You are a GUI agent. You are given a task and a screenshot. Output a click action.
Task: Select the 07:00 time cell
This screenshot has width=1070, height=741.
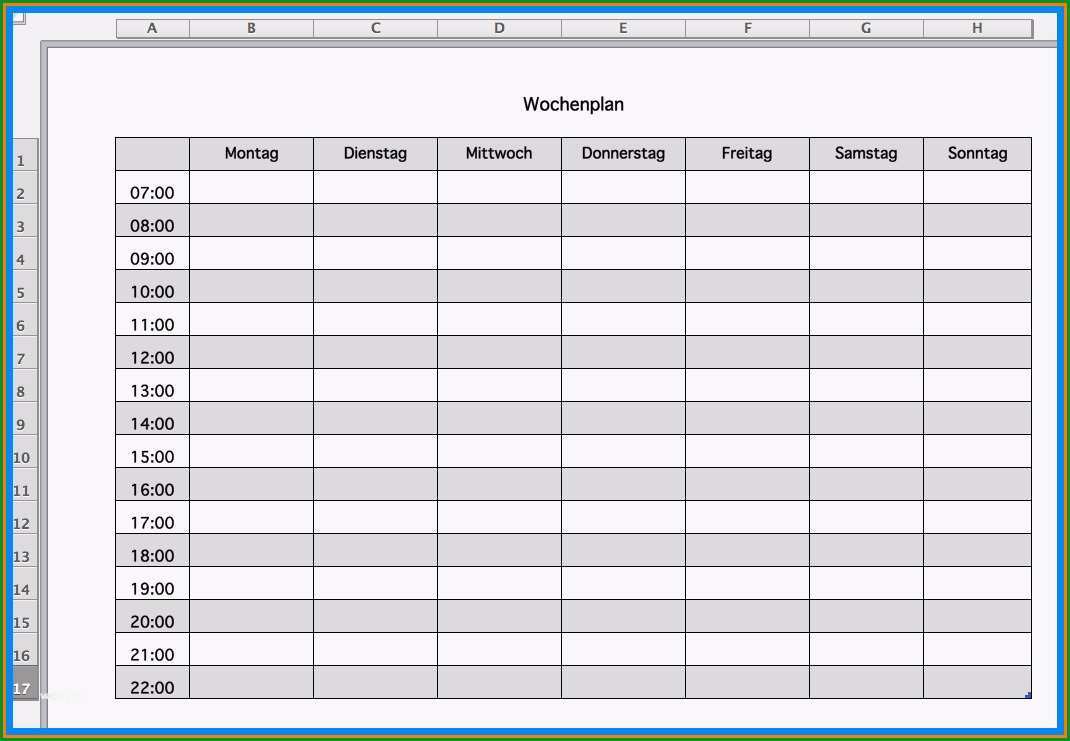click(x=152, y=187)
